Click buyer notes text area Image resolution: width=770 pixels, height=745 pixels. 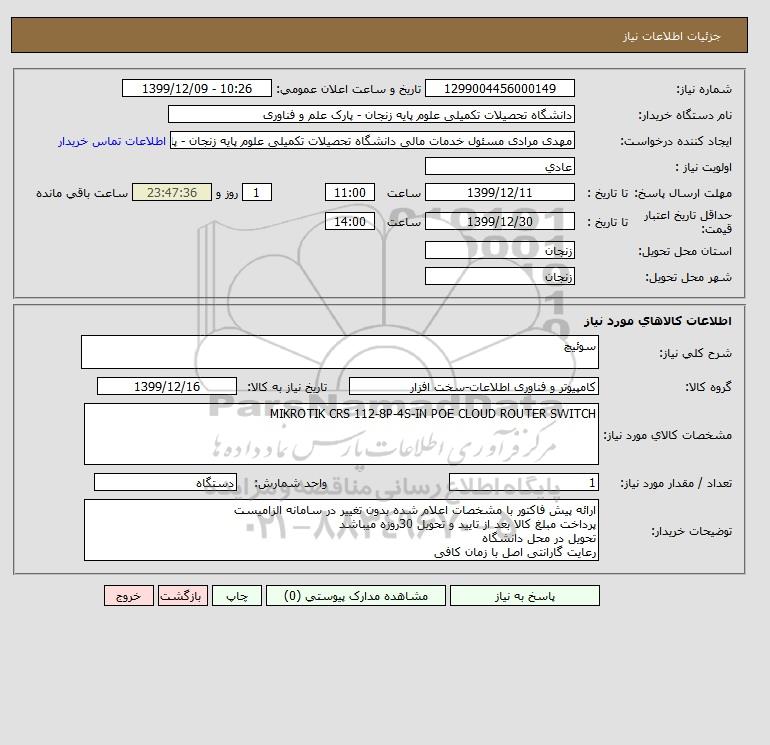tap(341, 530)
